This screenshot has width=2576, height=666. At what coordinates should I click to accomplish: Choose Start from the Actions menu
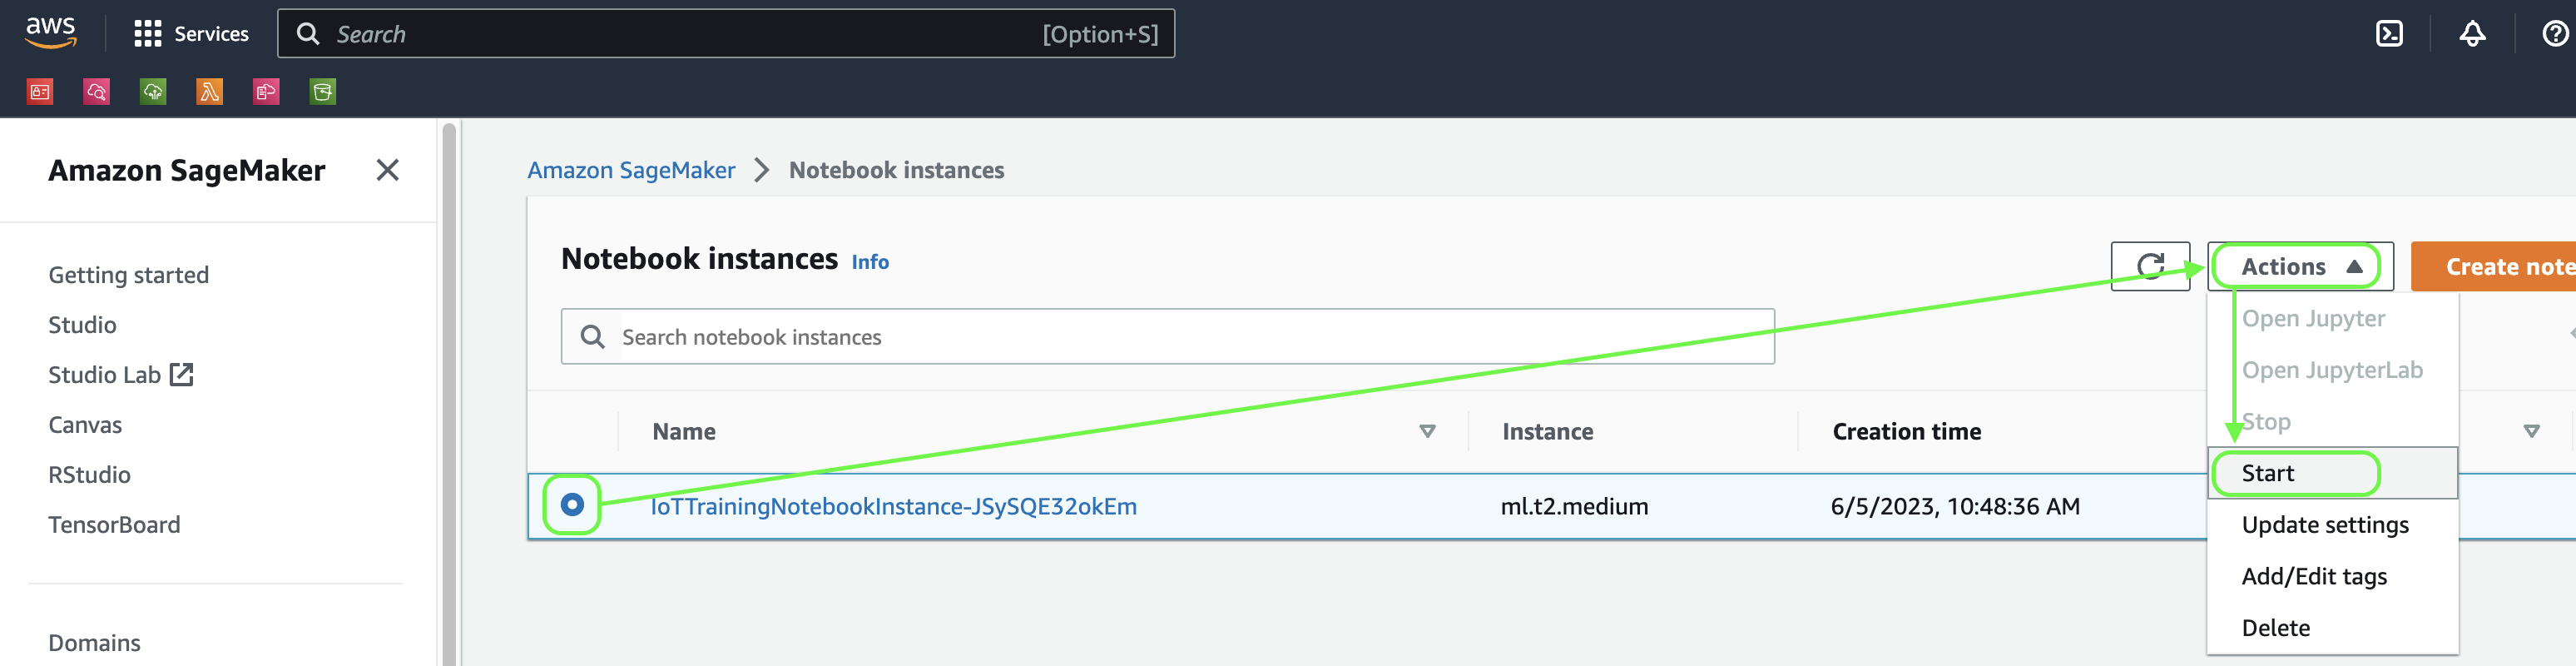coord(2332,473)
